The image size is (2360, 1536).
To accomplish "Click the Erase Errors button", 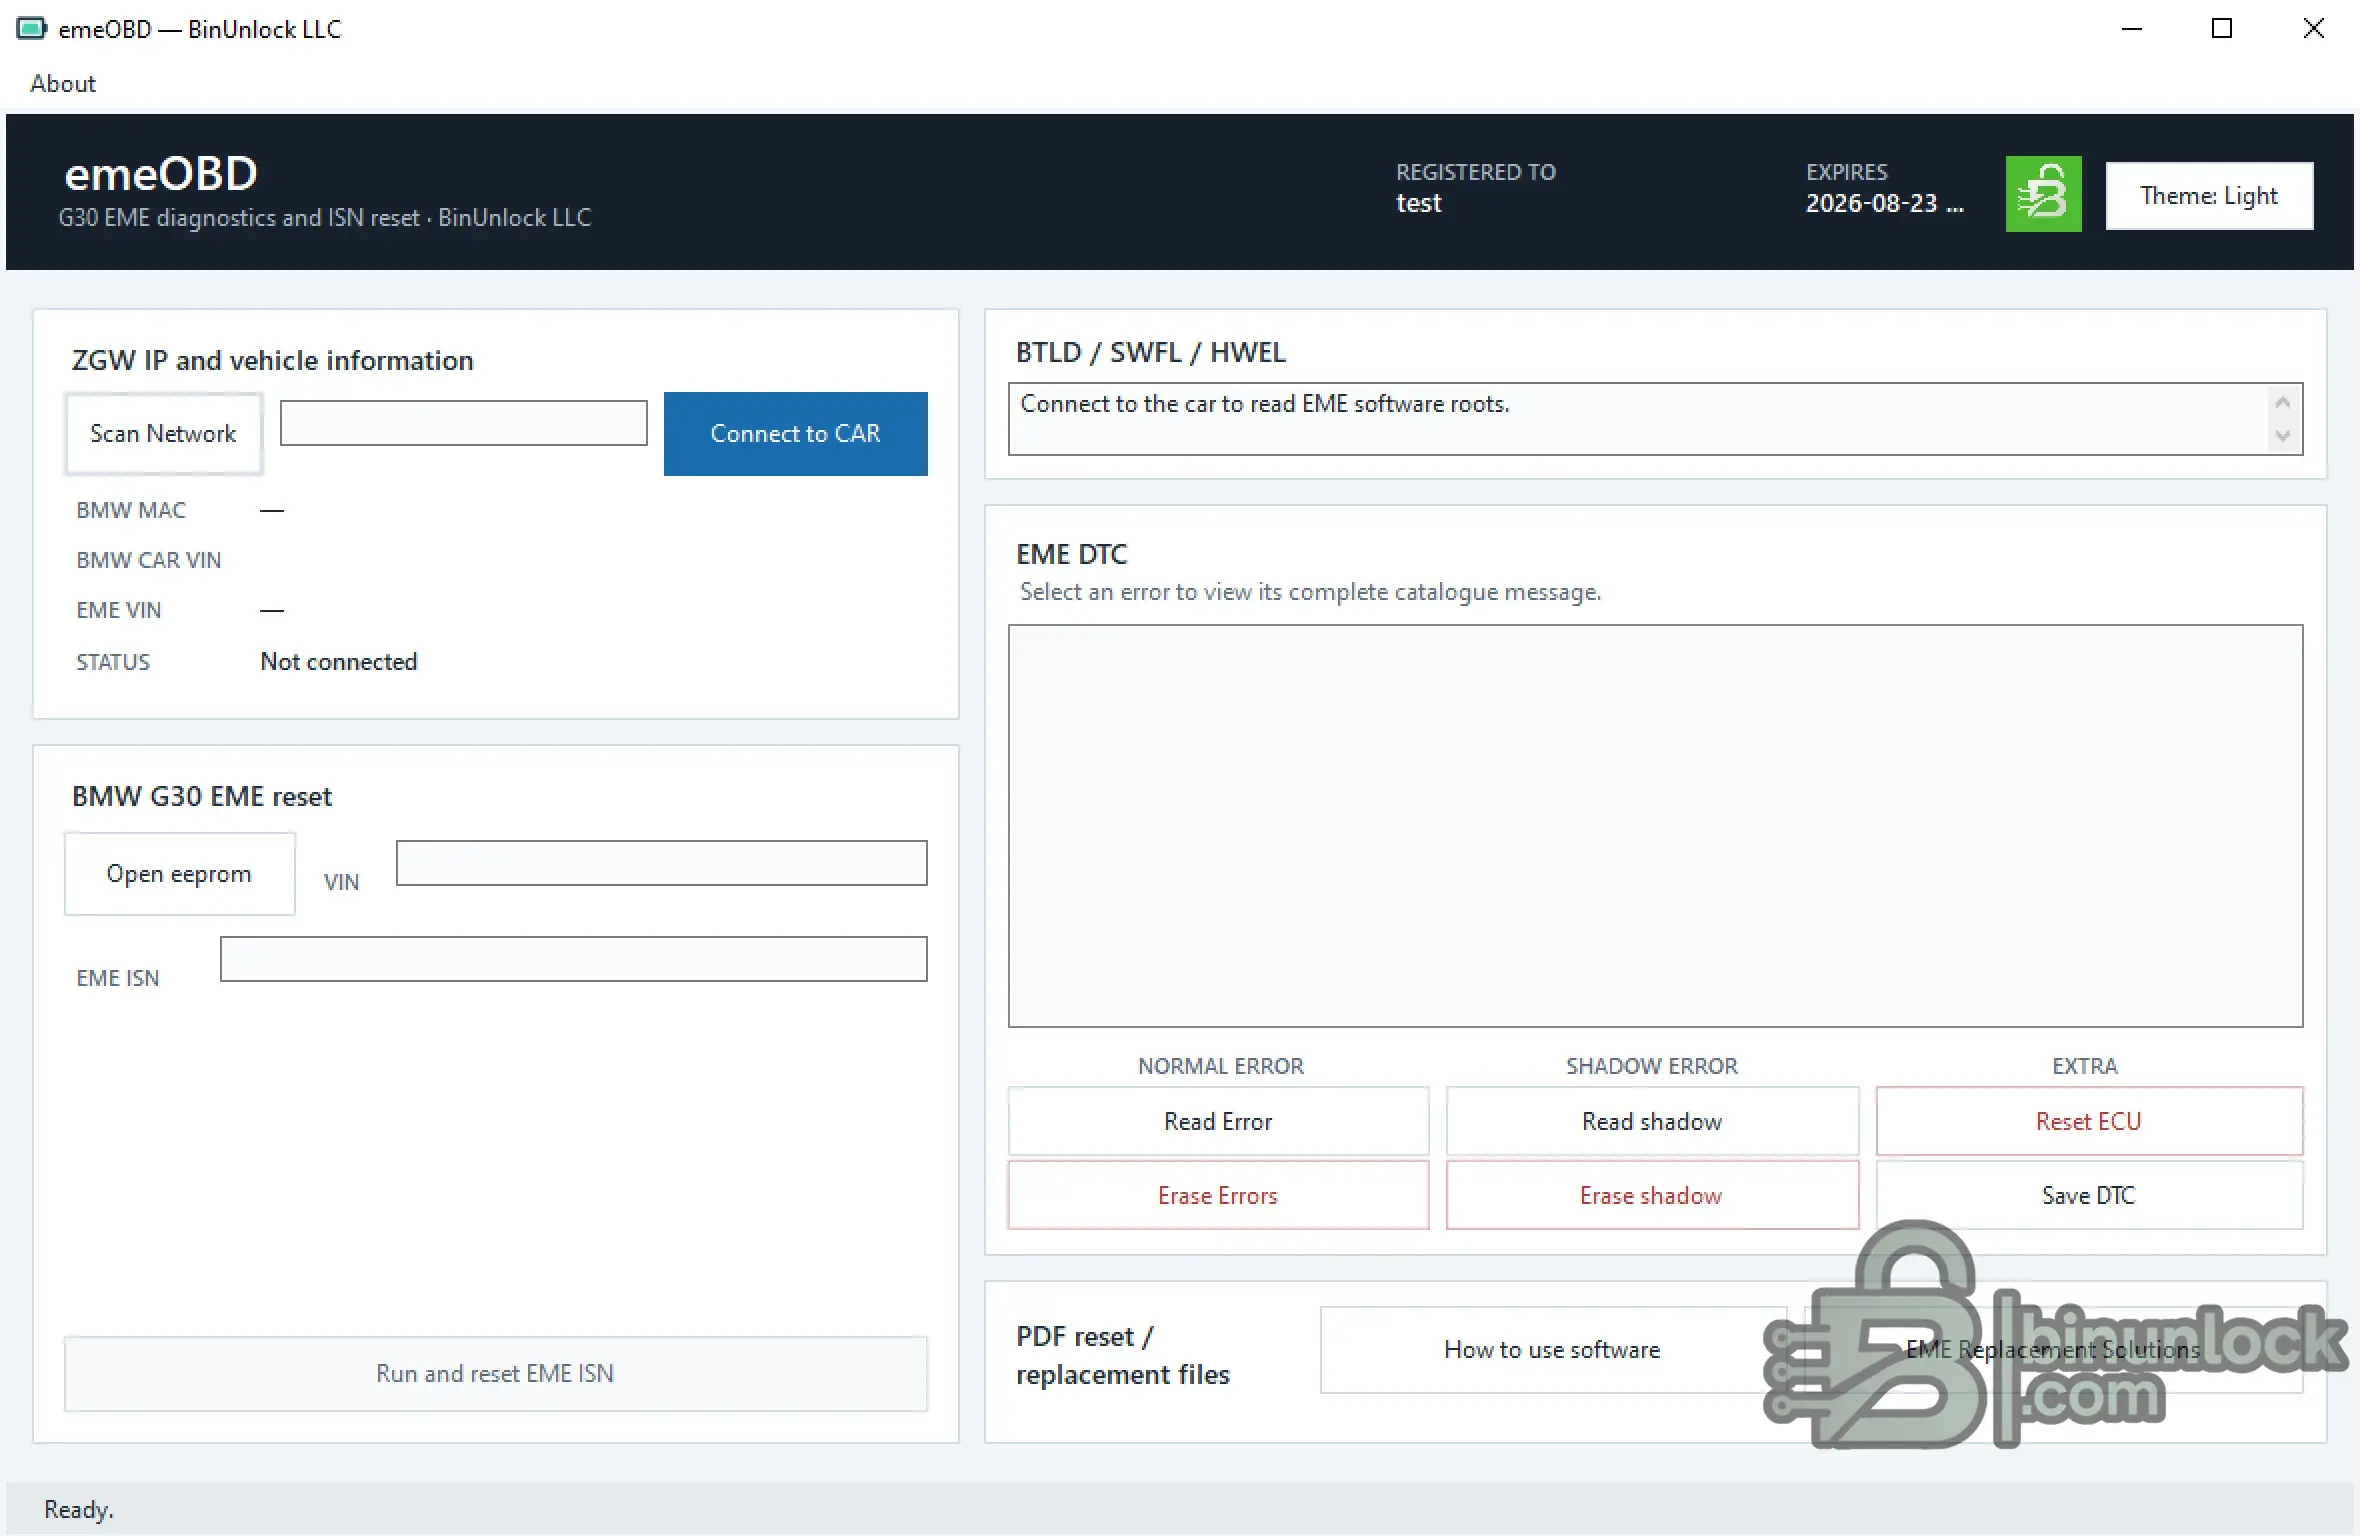I will point(1218,1195).
